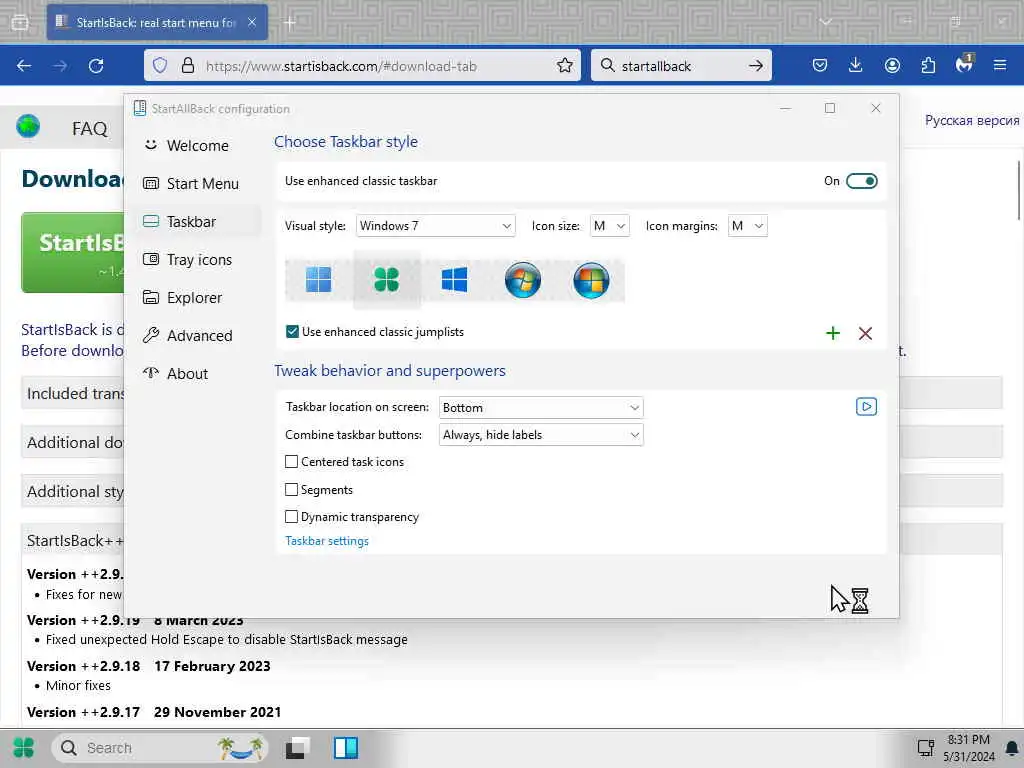The image size is (1024, 768).
Task: Click the red X remove start button icon
Action: click(x=865, y=333)
